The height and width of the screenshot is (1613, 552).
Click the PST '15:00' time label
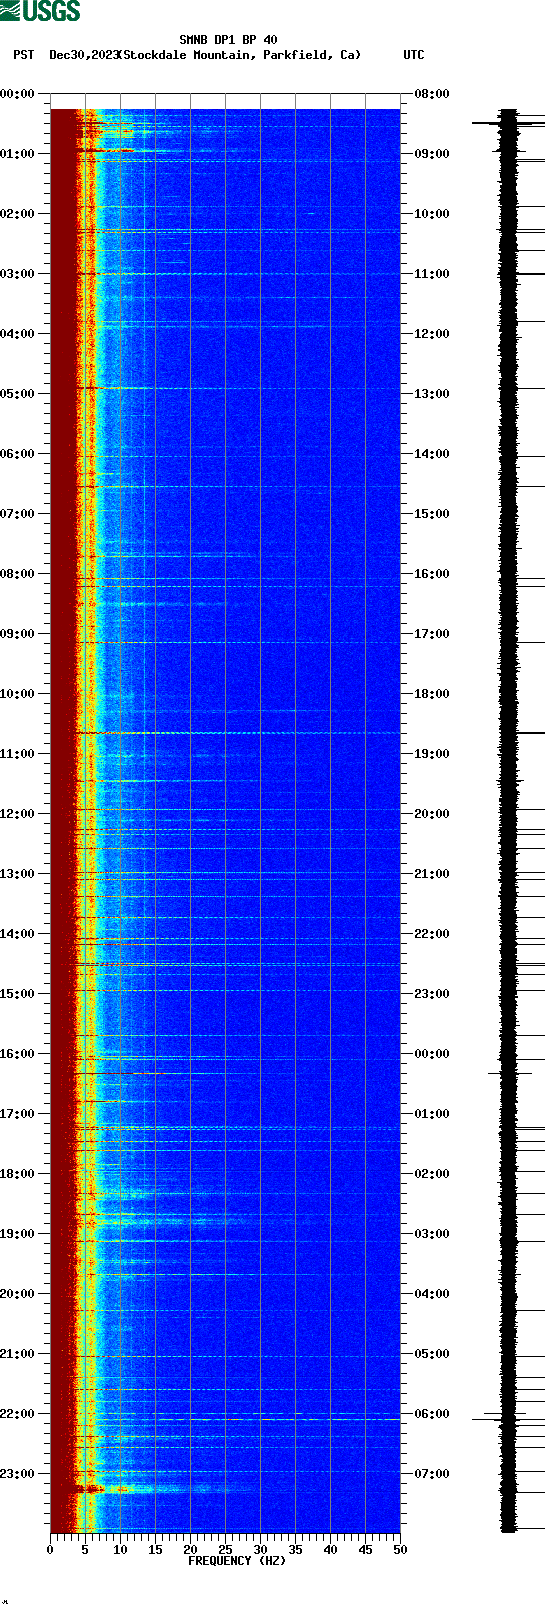pyautogui.click(x=18, y=994)
